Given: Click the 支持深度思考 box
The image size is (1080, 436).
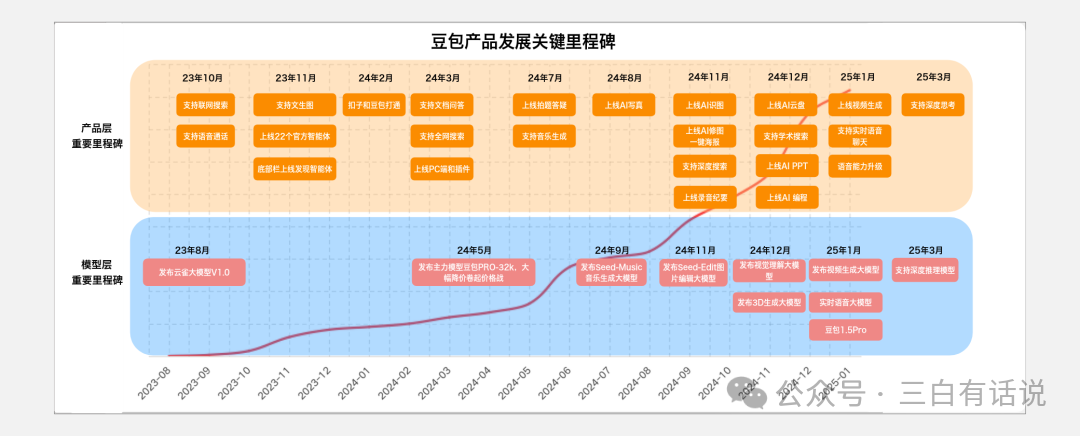Looking at the screenshot, I should pyautogui.click(x=934, y=105).
